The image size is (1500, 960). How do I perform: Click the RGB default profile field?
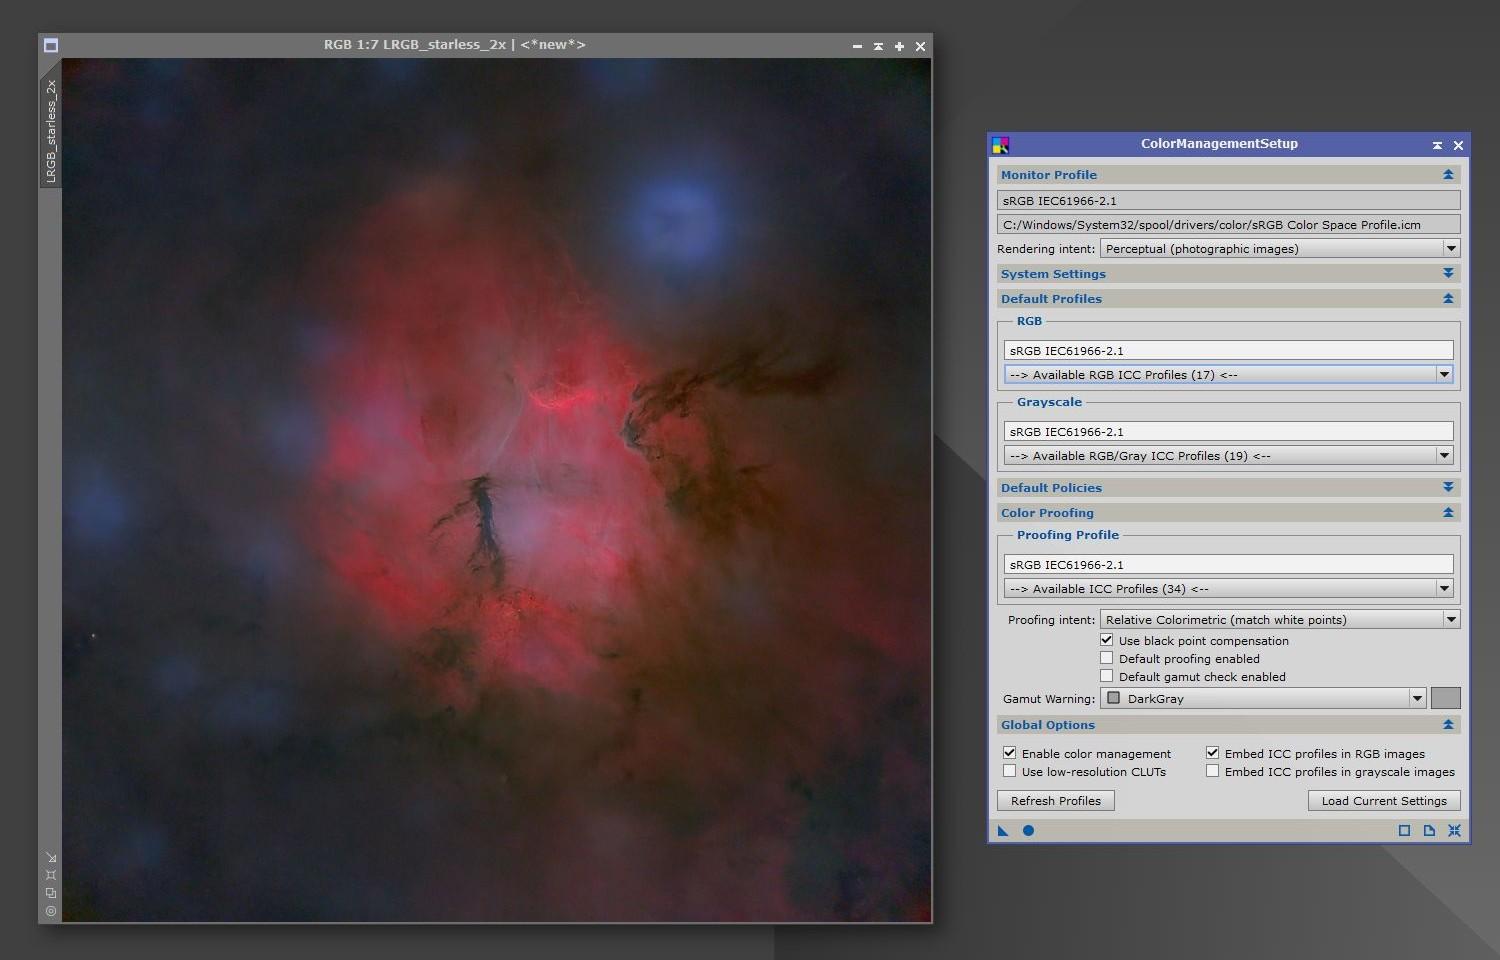tap(1228, 350)
